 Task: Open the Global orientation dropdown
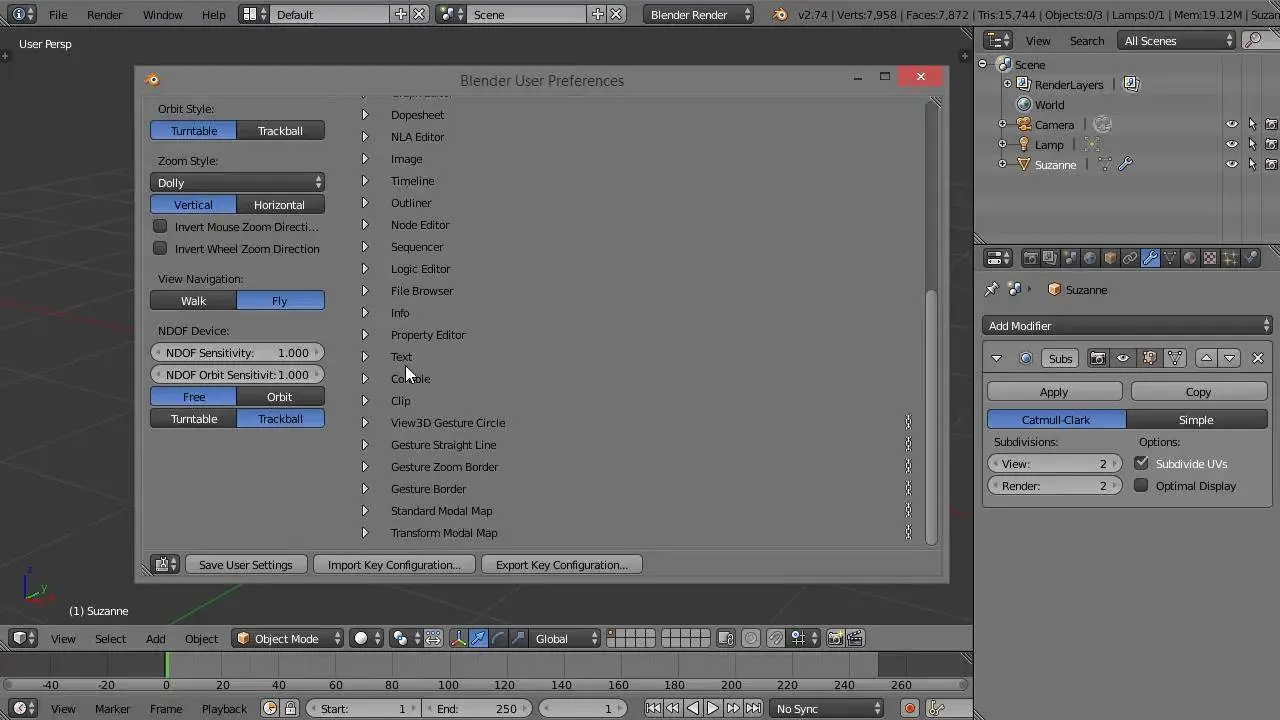[x=566, y=638]
